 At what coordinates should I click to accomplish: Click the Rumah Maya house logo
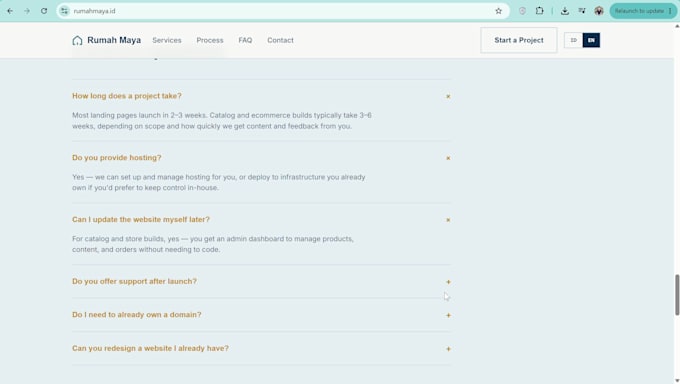(x=77, y=40)
